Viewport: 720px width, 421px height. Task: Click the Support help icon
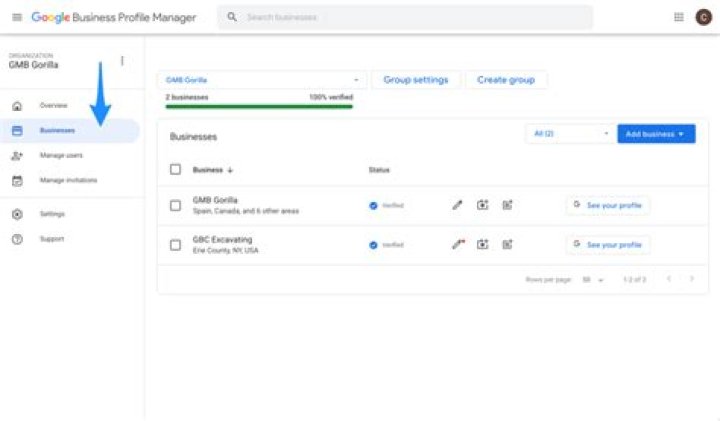click(x=17, y=239)
